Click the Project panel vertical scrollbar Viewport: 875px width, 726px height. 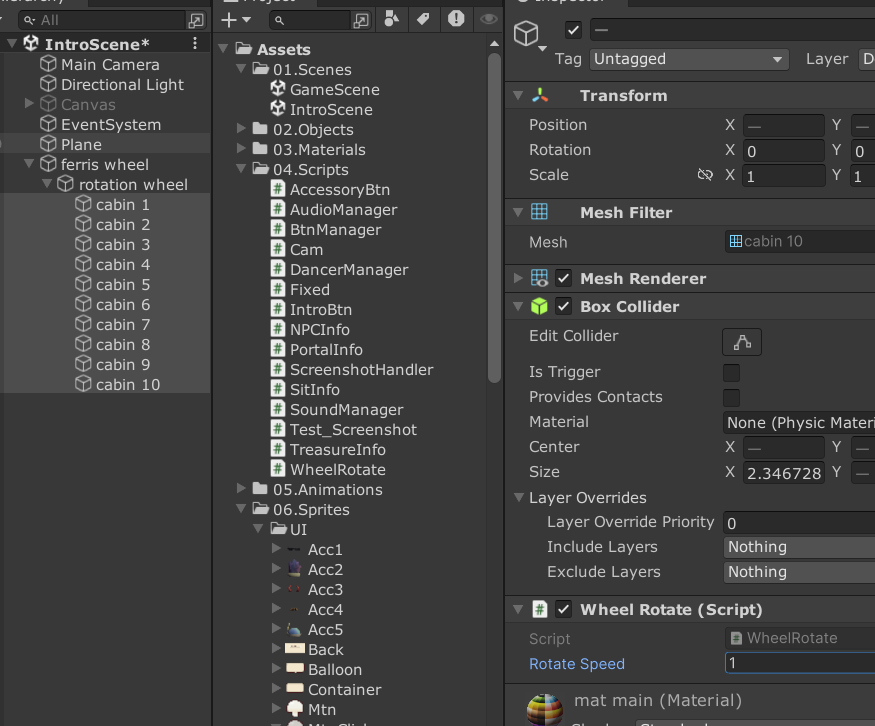tap(494, 218)
